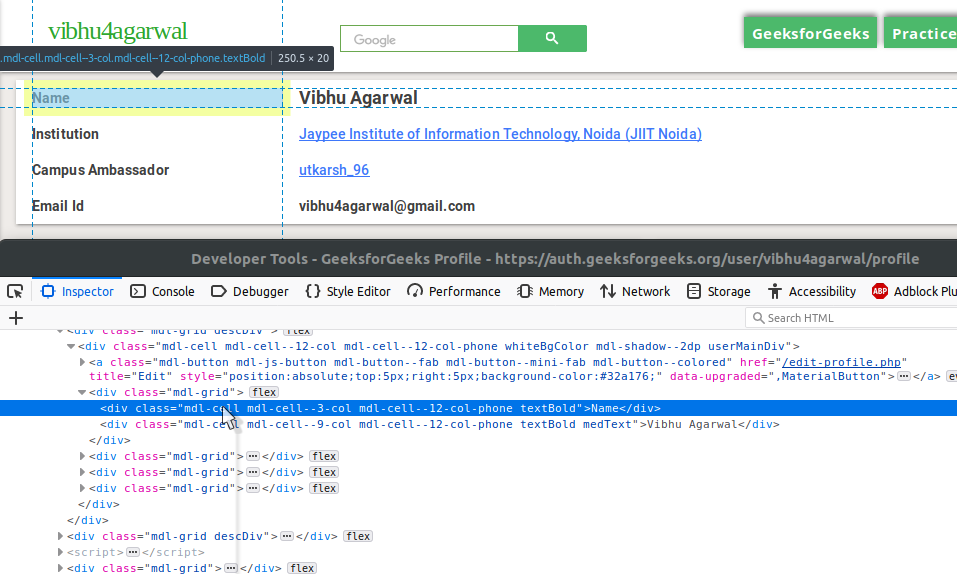This screenshot has height=574, width=957.
Task: Expand the lower mdl-grid descDiv node
Action: coord(60,536)
